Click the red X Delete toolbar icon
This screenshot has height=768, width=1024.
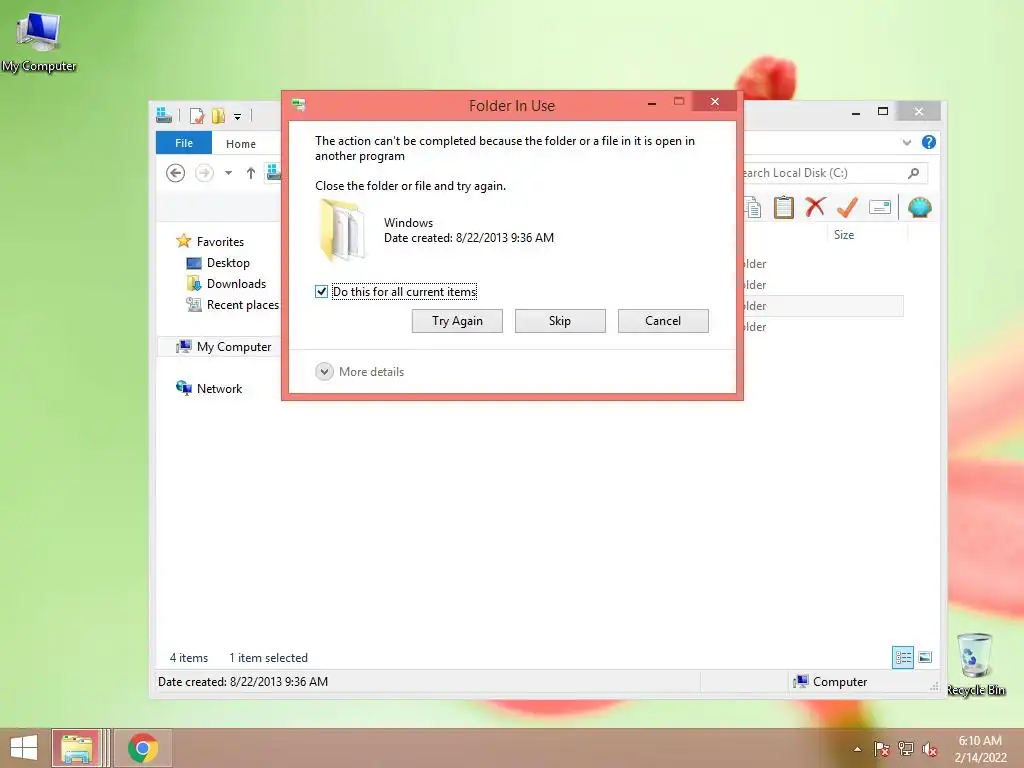(815, 208)
